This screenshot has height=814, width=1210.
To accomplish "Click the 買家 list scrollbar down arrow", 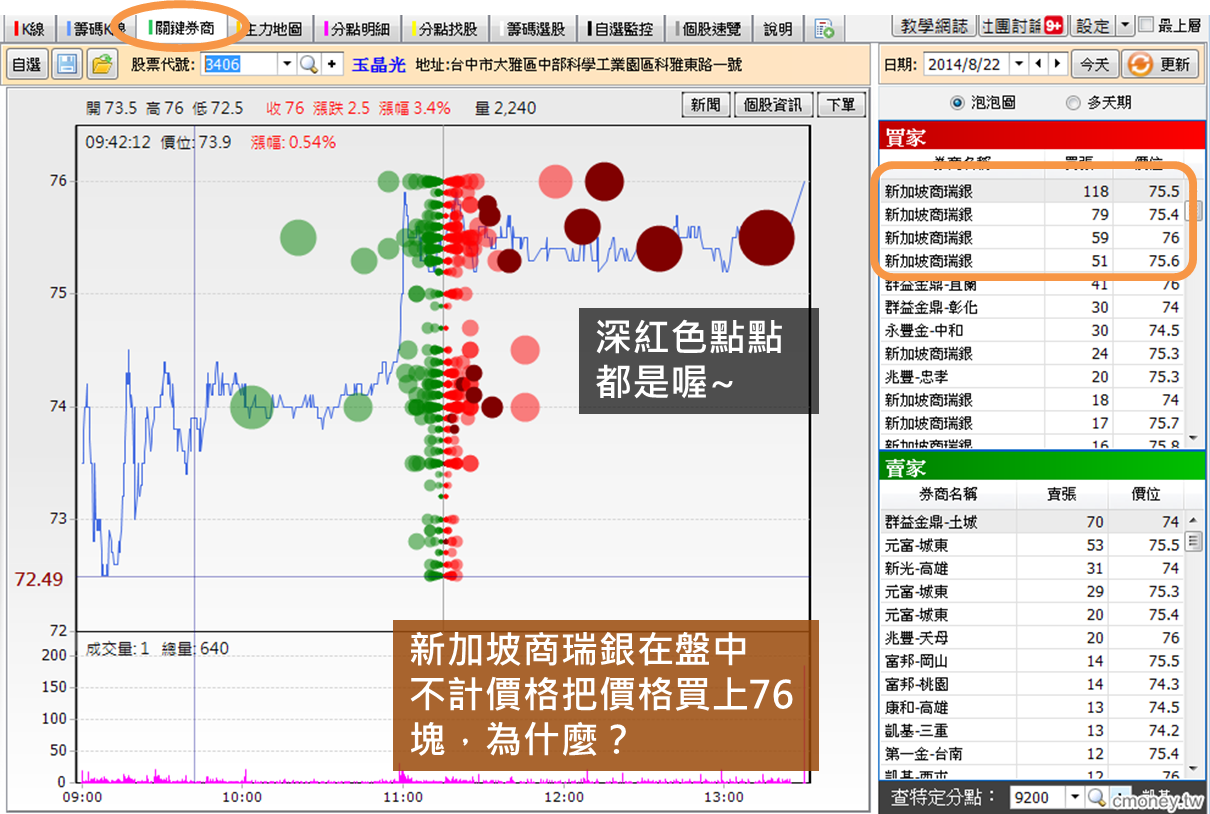I will pyautogui.click(x=1192, y=438).
